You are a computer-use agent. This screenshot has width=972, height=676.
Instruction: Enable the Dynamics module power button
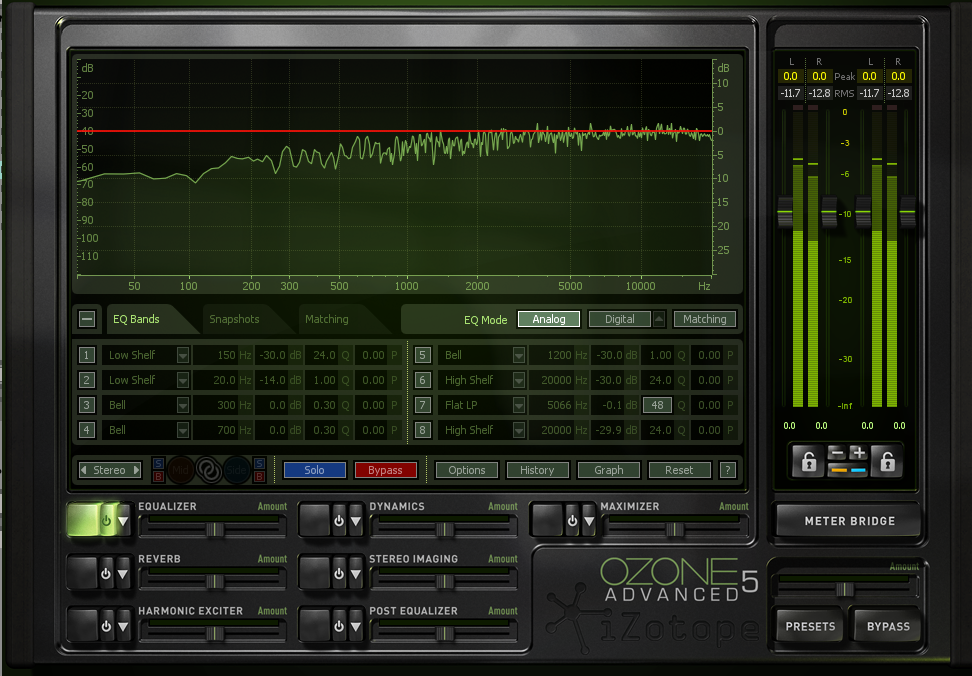(x=338, y=521)
